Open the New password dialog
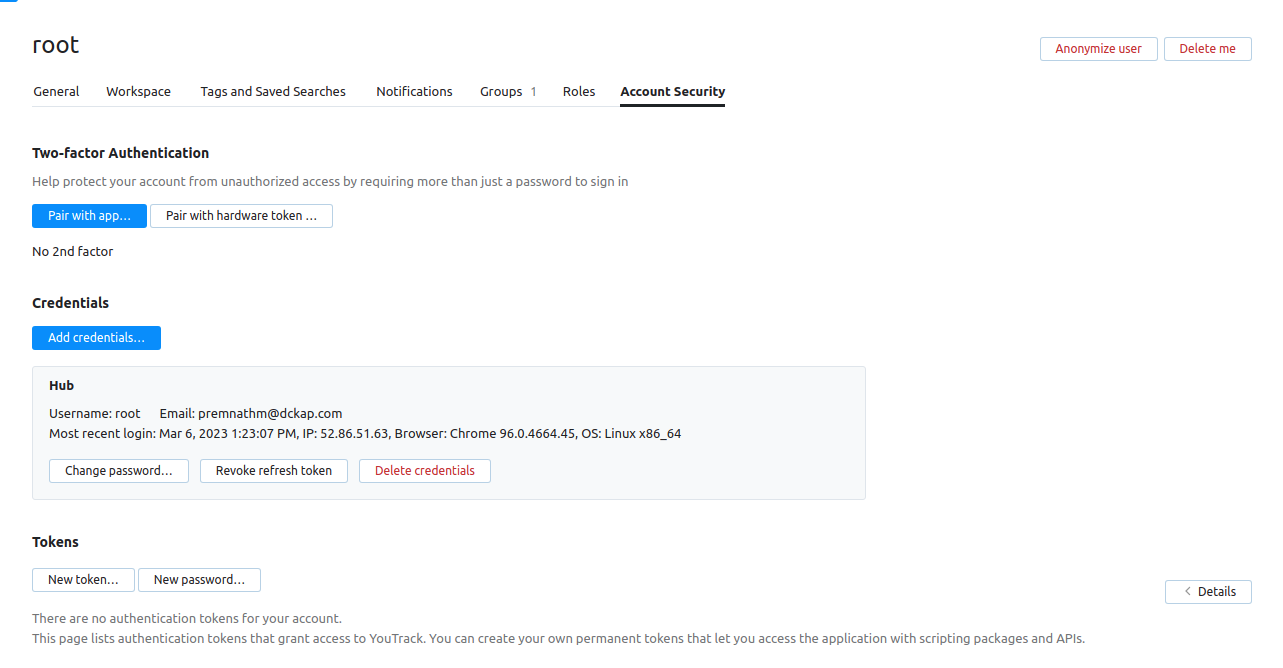This screenshot has width=1283, height=668. 199,579
